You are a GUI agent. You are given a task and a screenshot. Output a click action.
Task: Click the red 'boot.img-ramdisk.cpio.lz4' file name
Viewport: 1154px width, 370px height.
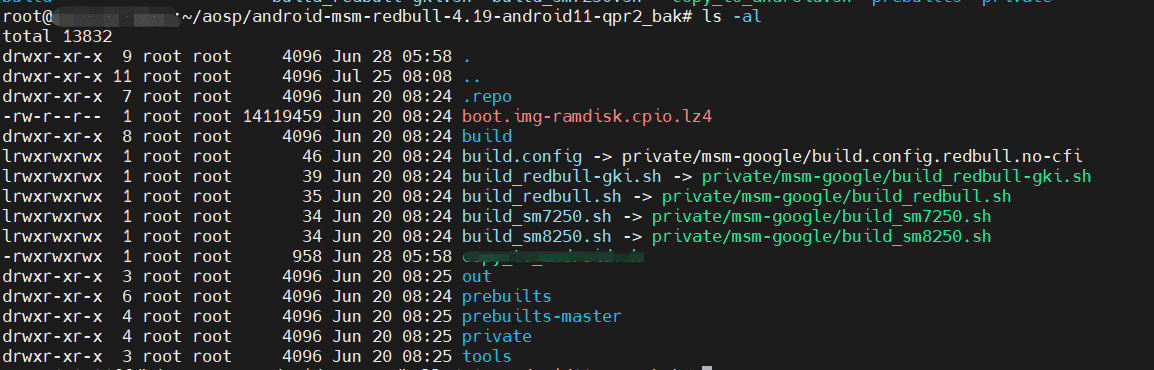587,116
